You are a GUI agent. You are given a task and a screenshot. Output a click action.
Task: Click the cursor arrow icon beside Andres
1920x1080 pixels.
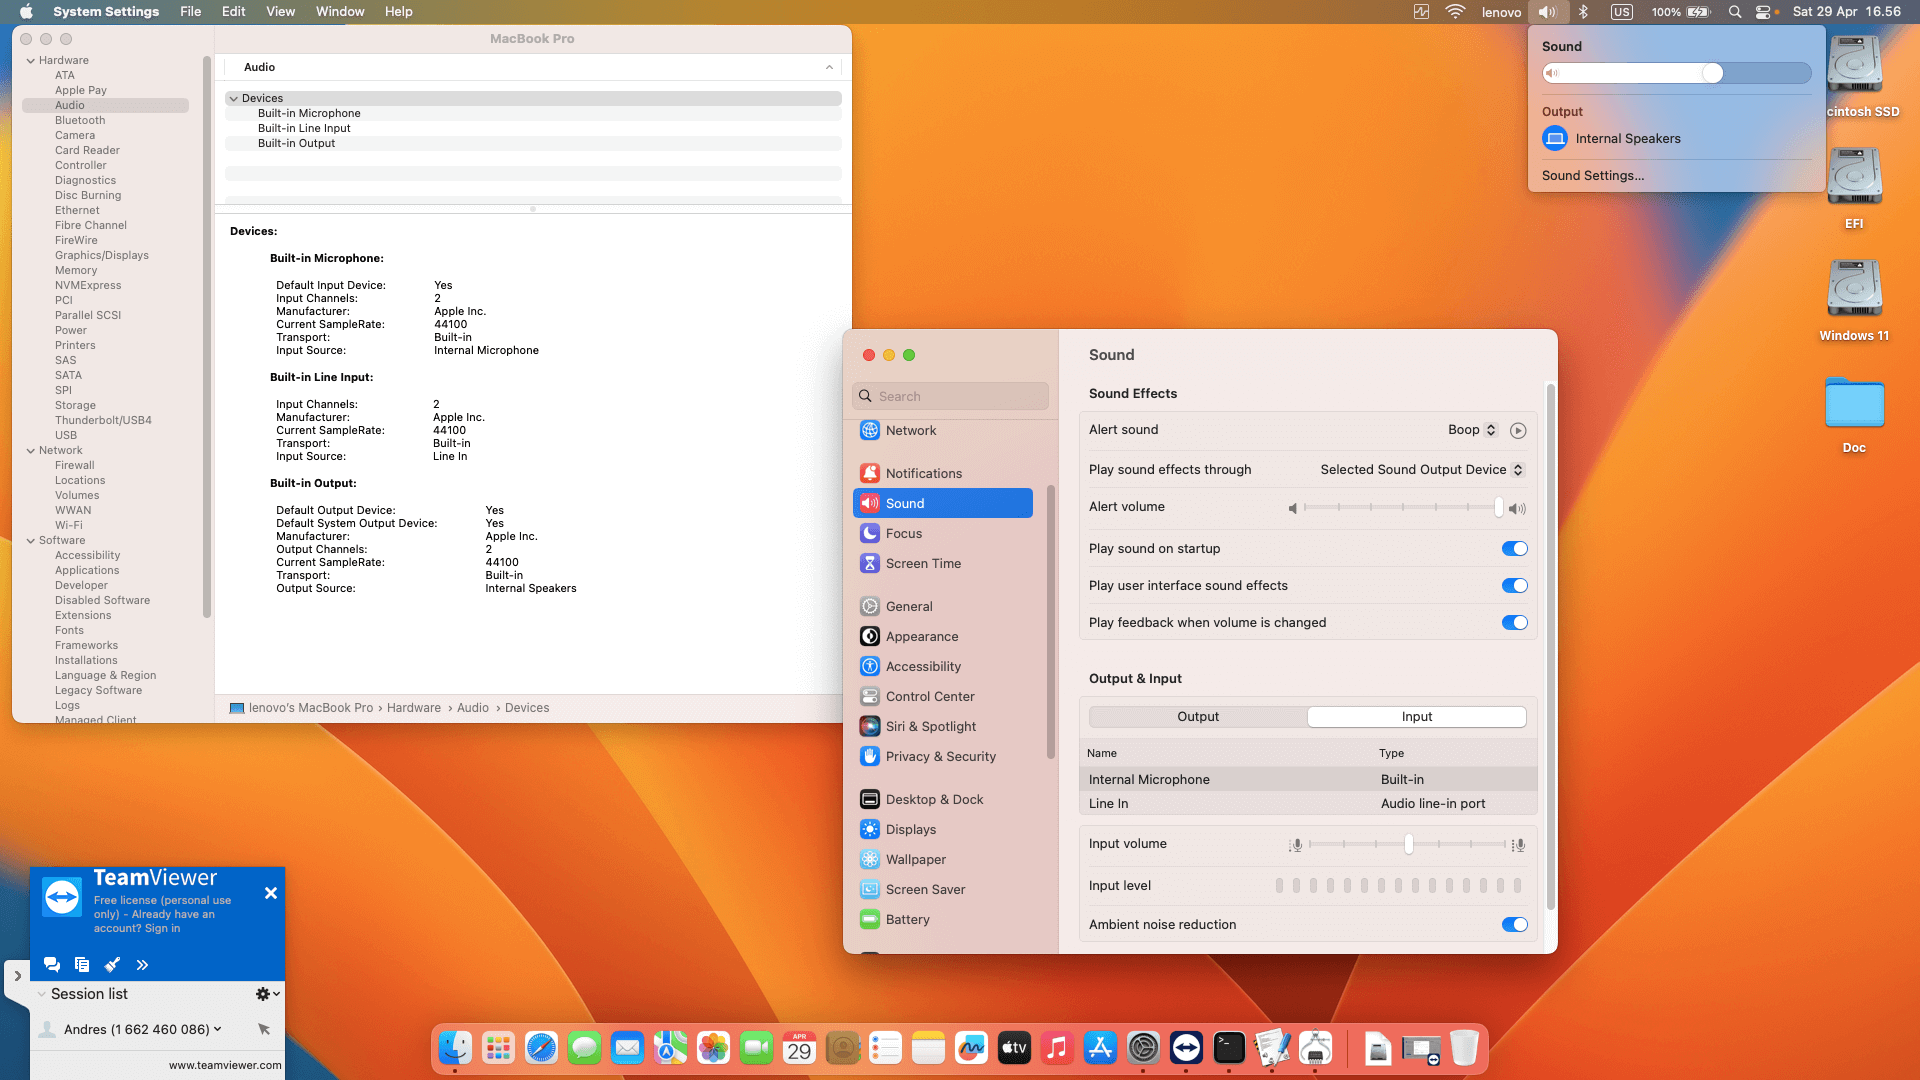click(264, 1029)
